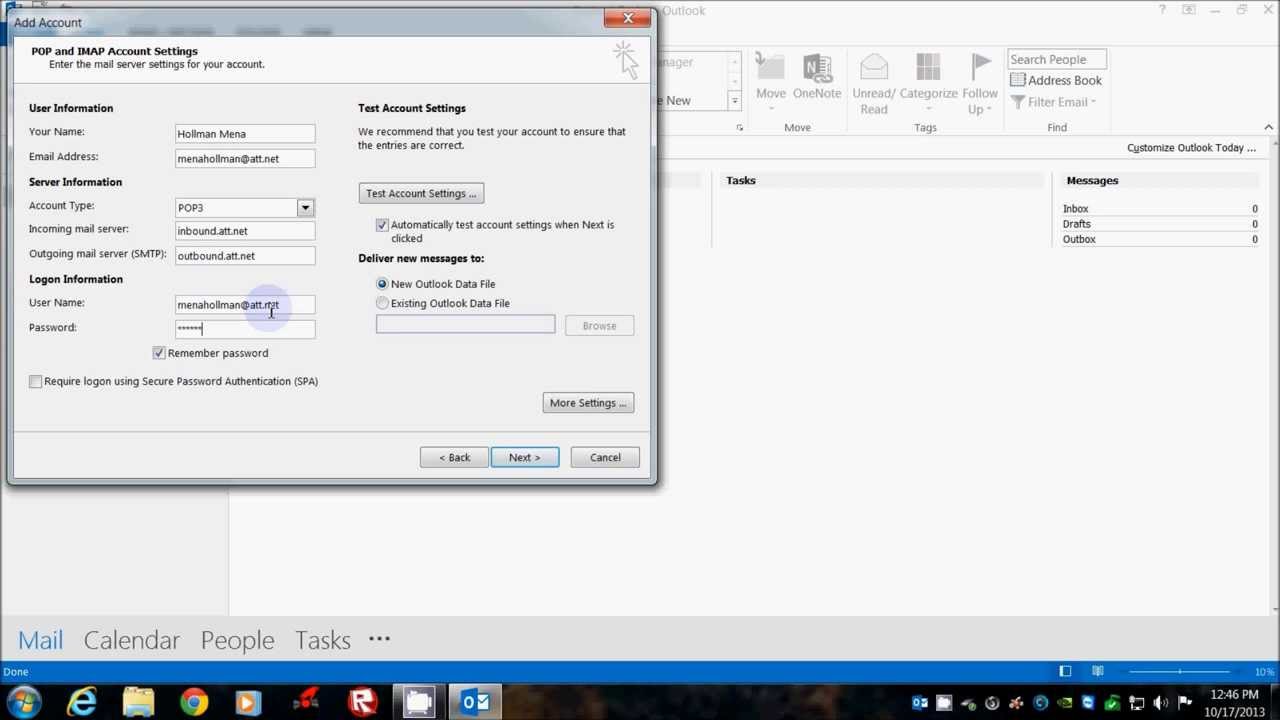
Task: Launch Google Chrome from taskbar
Action: click(x=194, y=702)
